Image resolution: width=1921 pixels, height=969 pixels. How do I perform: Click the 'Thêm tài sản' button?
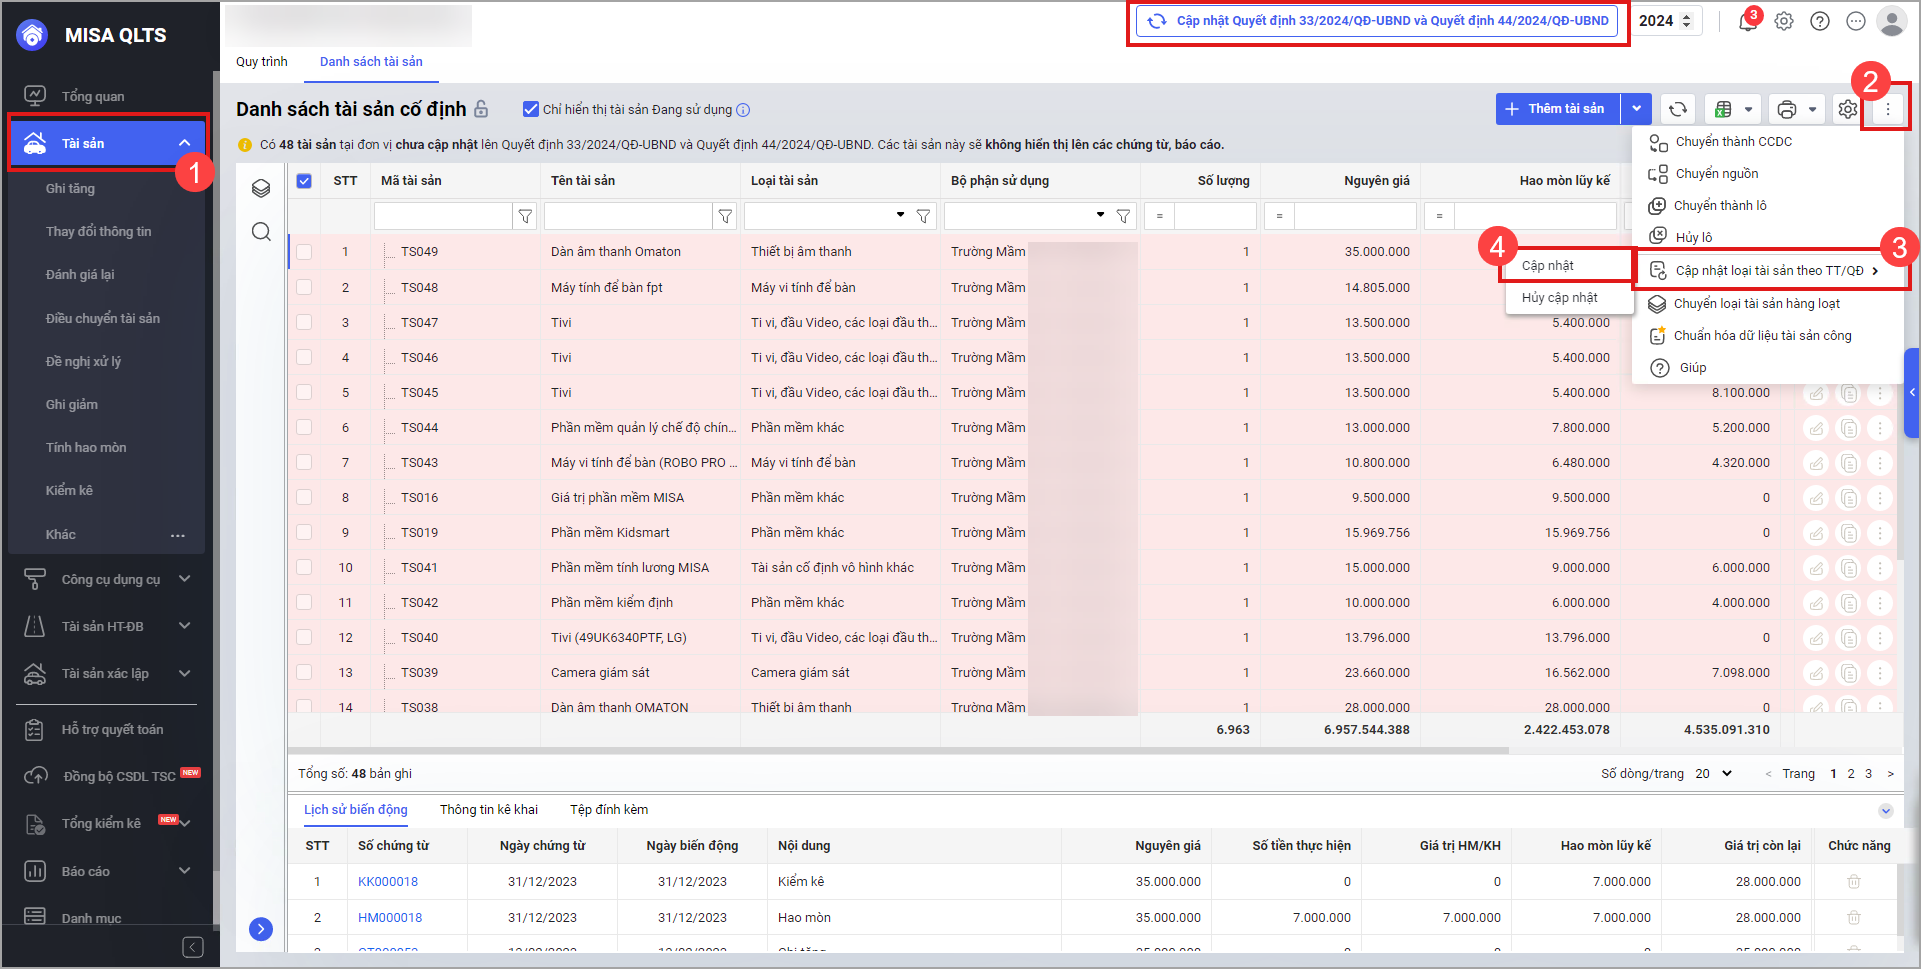coord(1556,109)
